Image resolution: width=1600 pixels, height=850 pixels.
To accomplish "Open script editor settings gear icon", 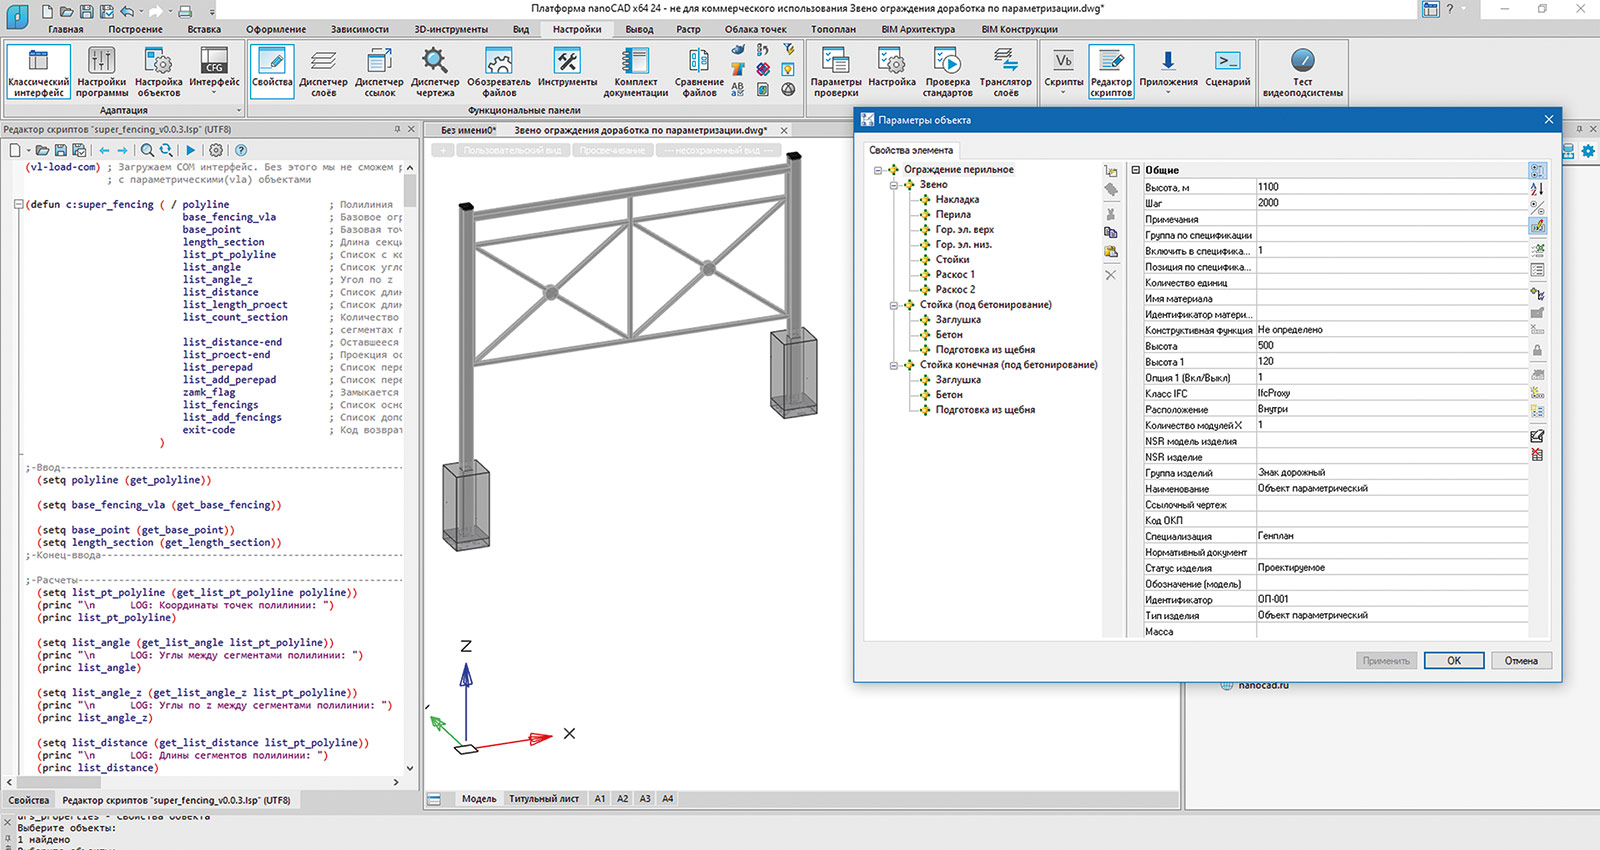I will 216,150.
